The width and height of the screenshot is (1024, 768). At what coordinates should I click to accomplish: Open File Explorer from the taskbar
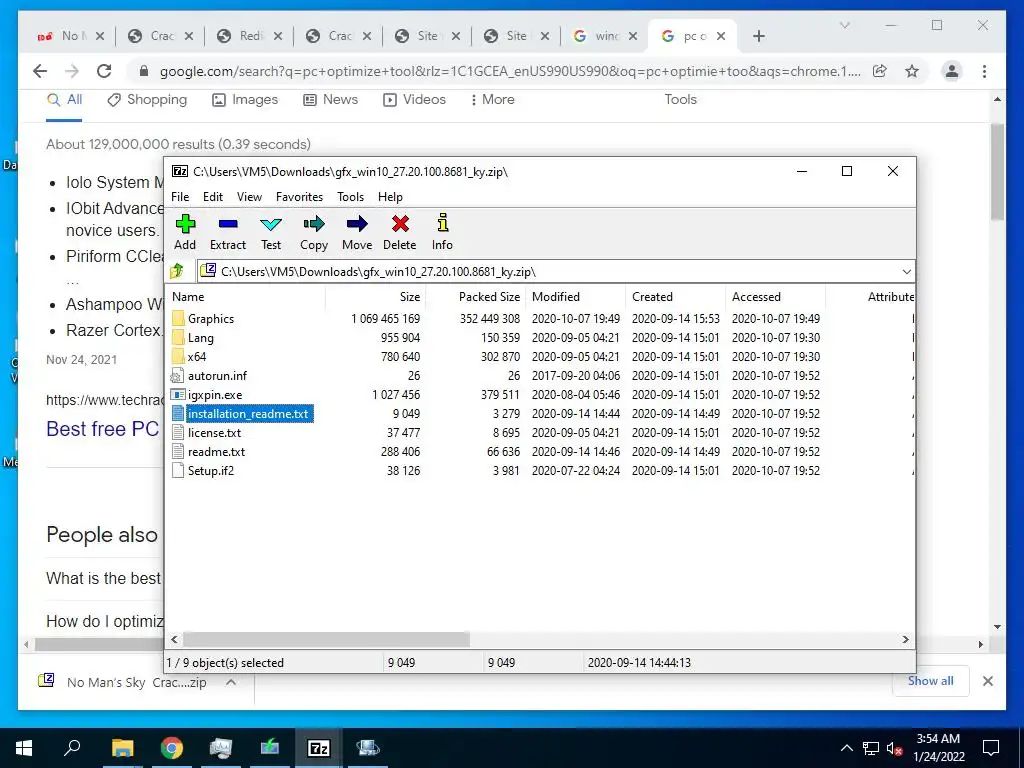pos(122,748)
